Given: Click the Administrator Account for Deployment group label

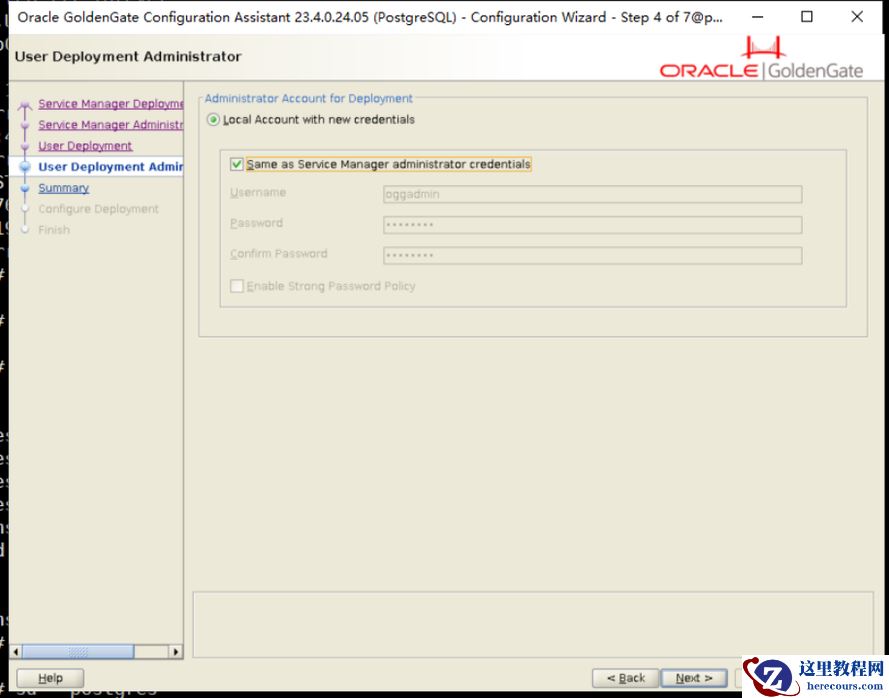Looking at the screenshot, I should point(308,98).
